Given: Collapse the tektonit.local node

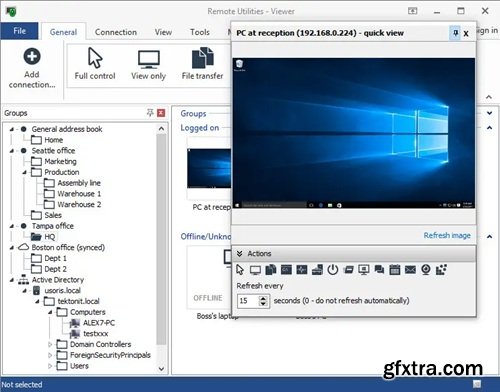Looking at the screenshot, I should click(x=38, y=302).
